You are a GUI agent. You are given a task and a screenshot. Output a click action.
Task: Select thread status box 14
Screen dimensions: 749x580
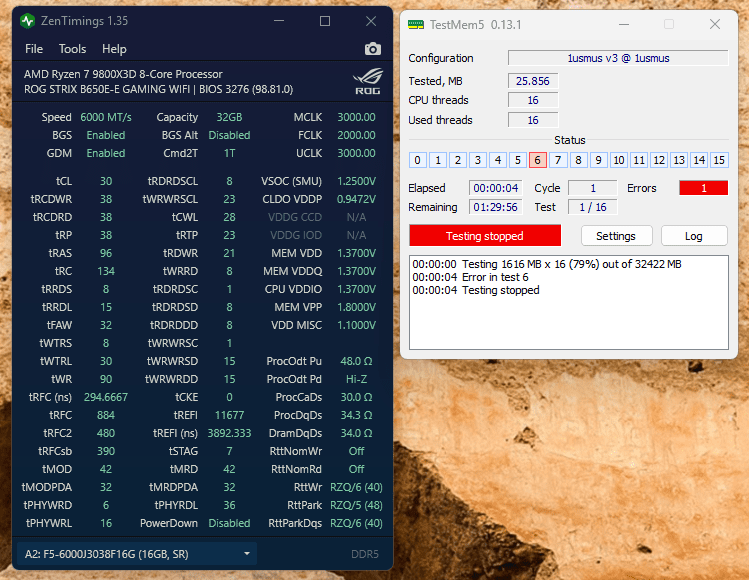pyautogui.click(x=699, y=160)
